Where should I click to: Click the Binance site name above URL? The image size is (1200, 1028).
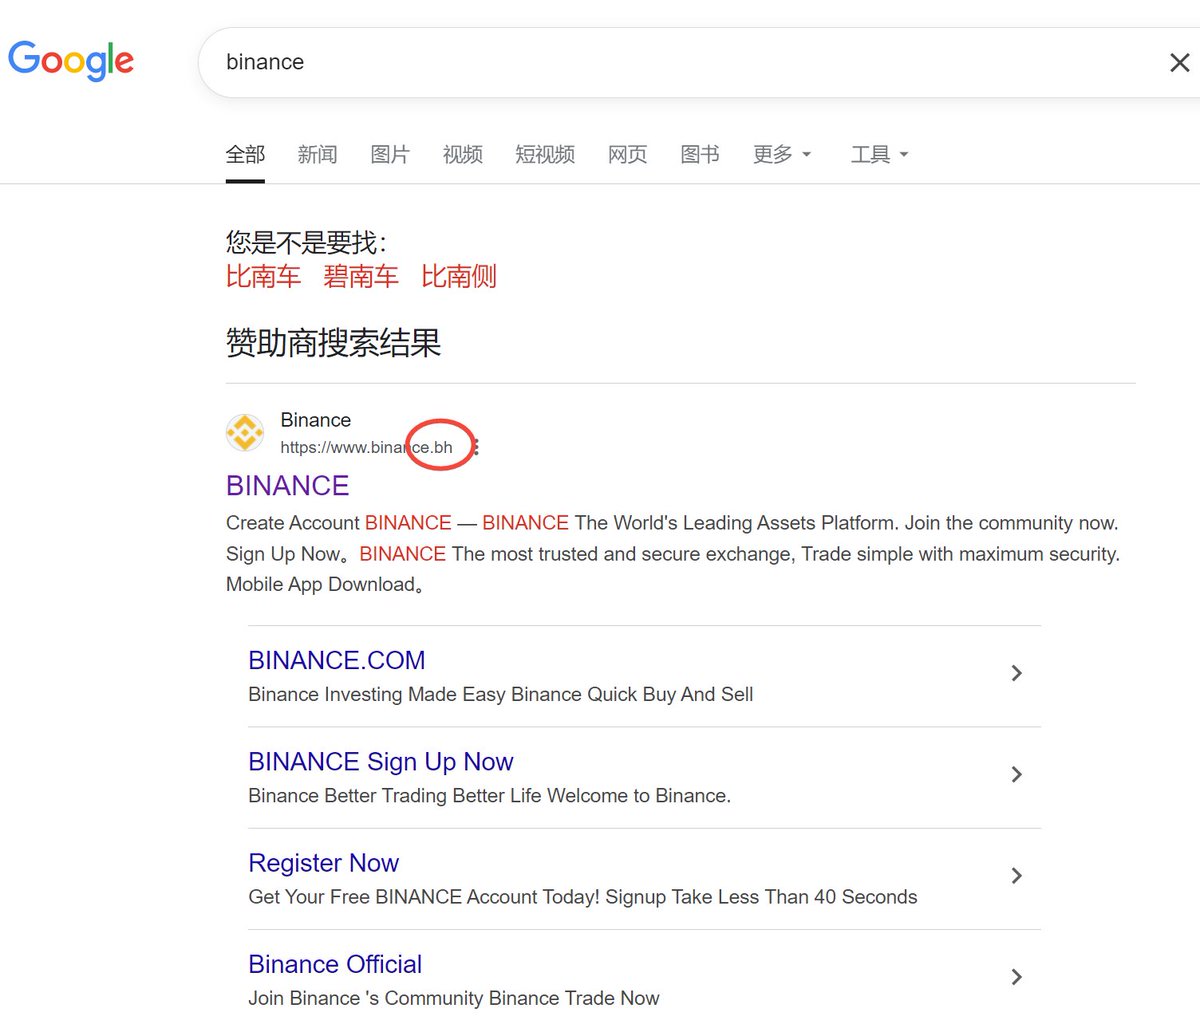coord(316,420)
